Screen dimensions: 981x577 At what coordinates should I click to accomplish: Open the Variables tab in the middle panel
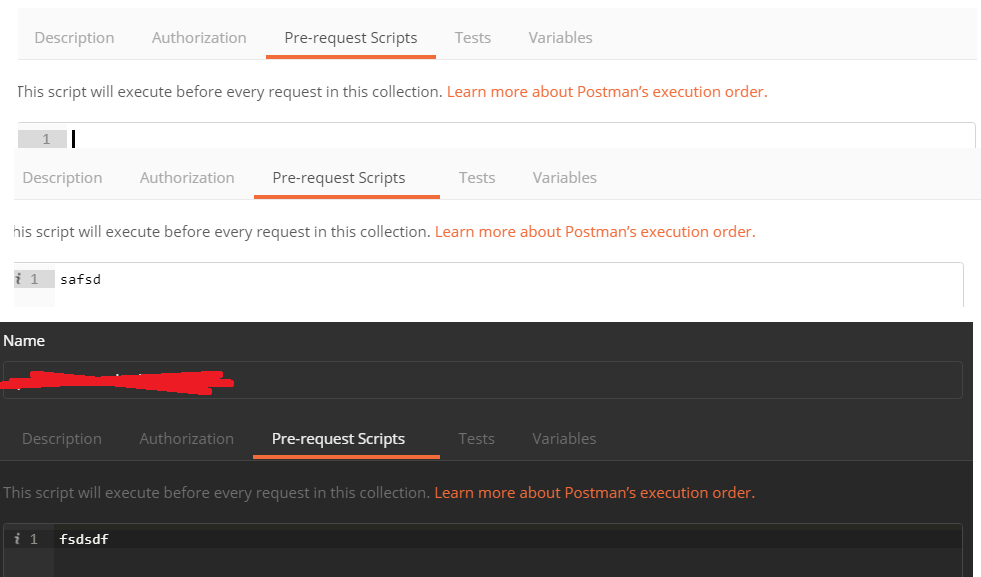(x=564, y=177)
